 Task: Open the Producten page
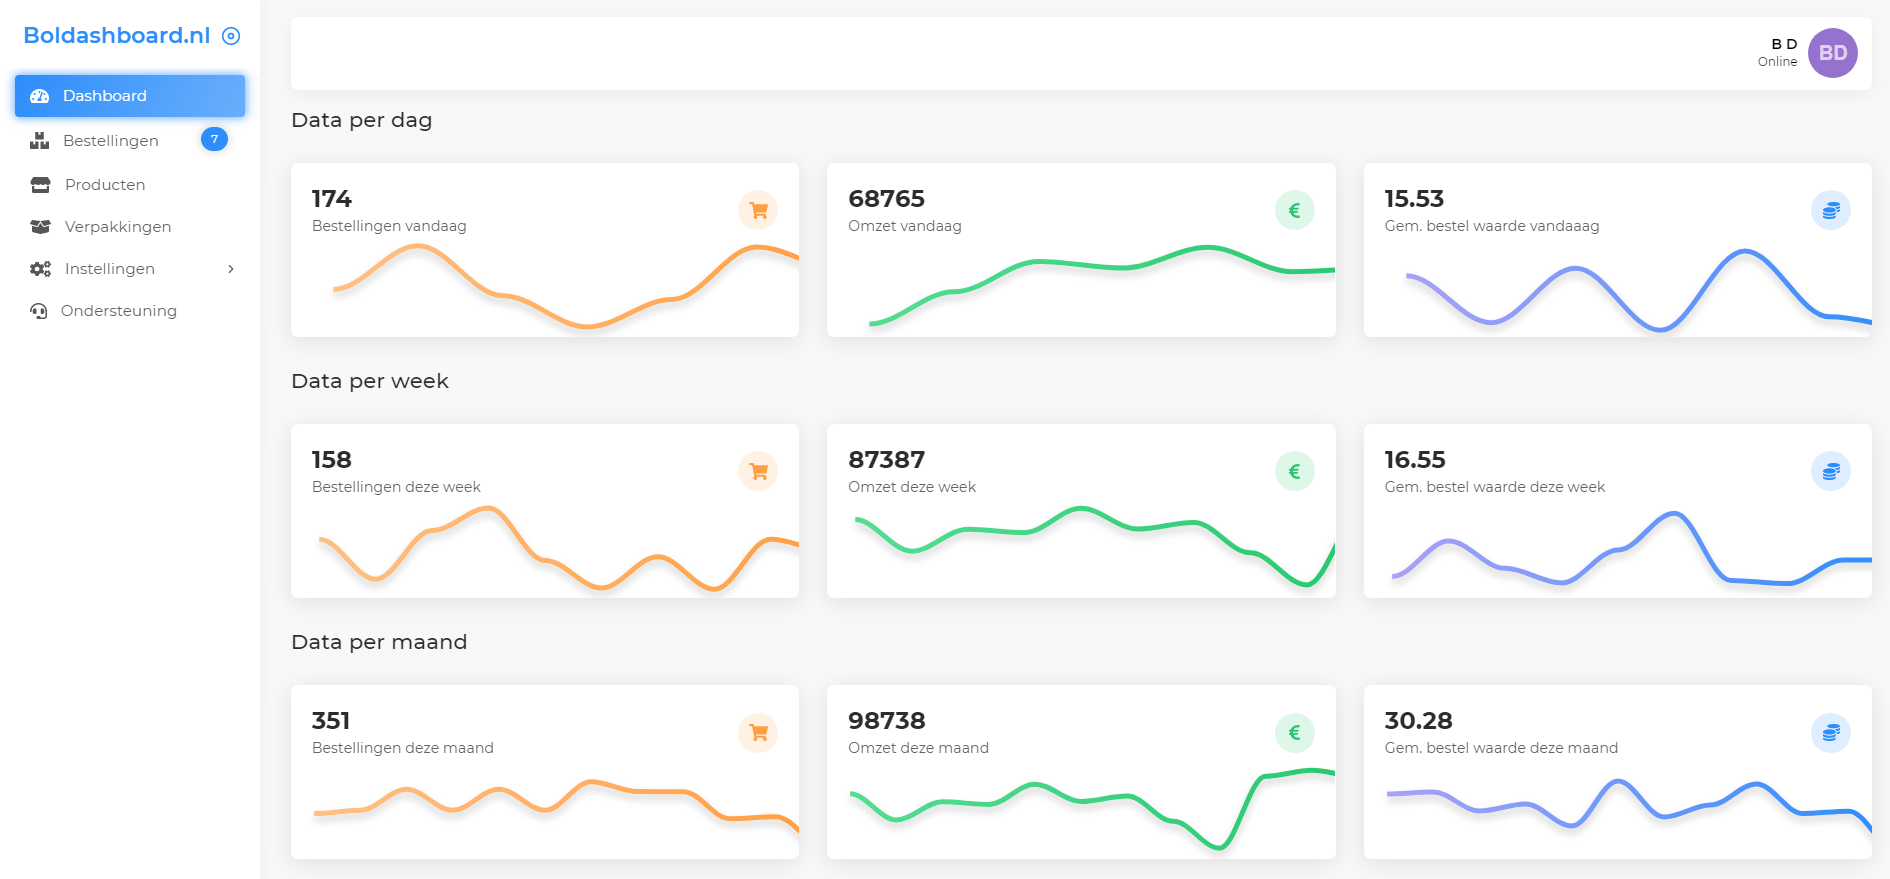click(x=105, y=185)
